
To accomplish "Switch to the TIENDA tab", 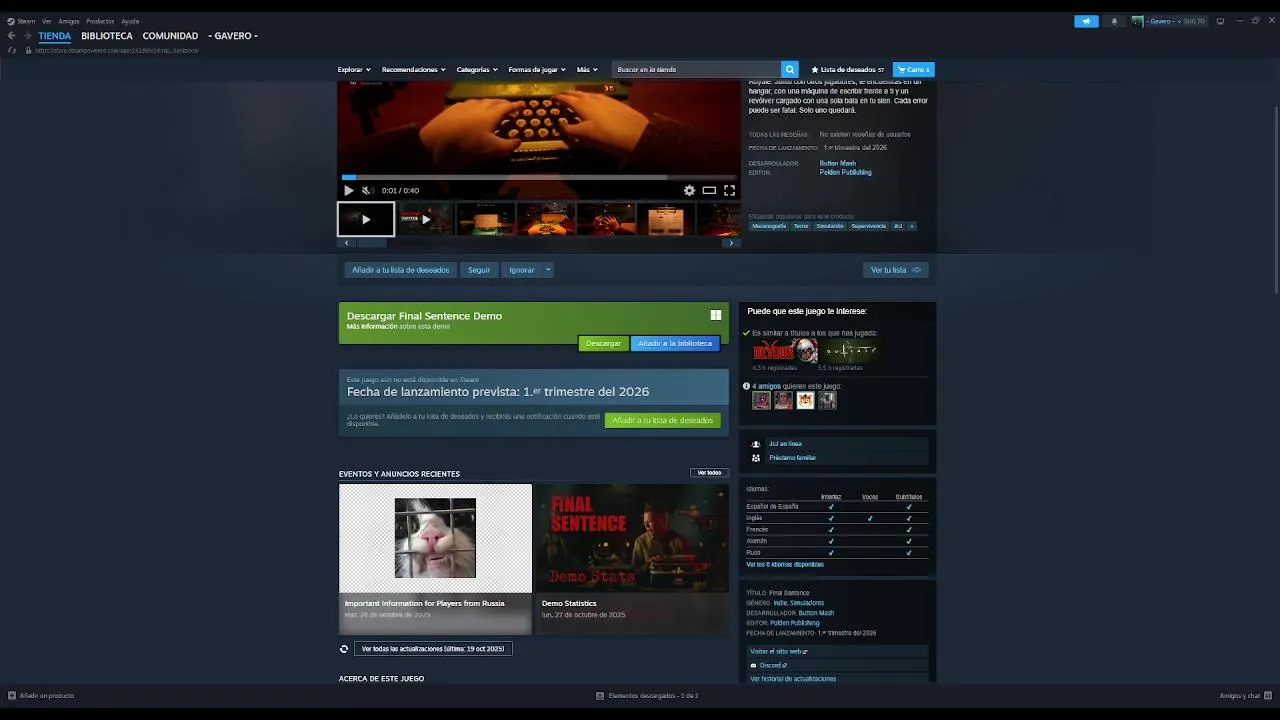I will [55, 36].
